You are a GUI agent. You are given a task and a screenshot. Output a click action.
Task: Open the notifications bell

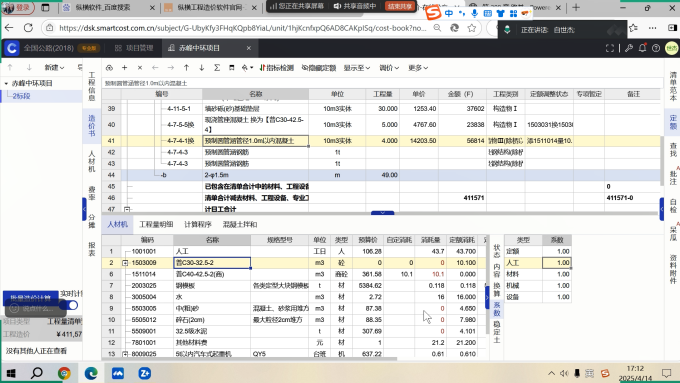click(x=642, y=48)
